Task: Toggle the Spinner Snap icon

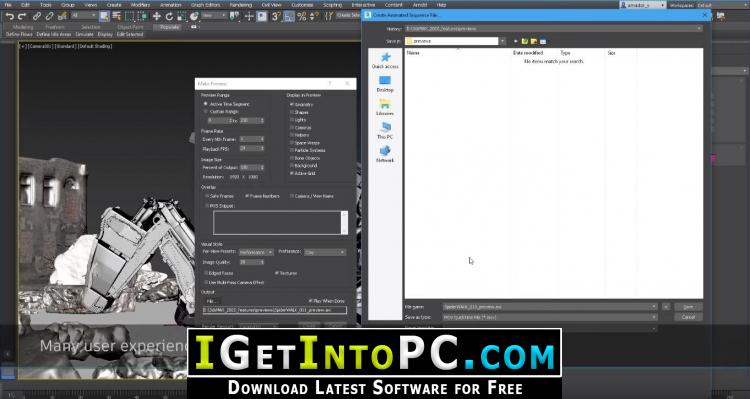Action: coord(314,16)
